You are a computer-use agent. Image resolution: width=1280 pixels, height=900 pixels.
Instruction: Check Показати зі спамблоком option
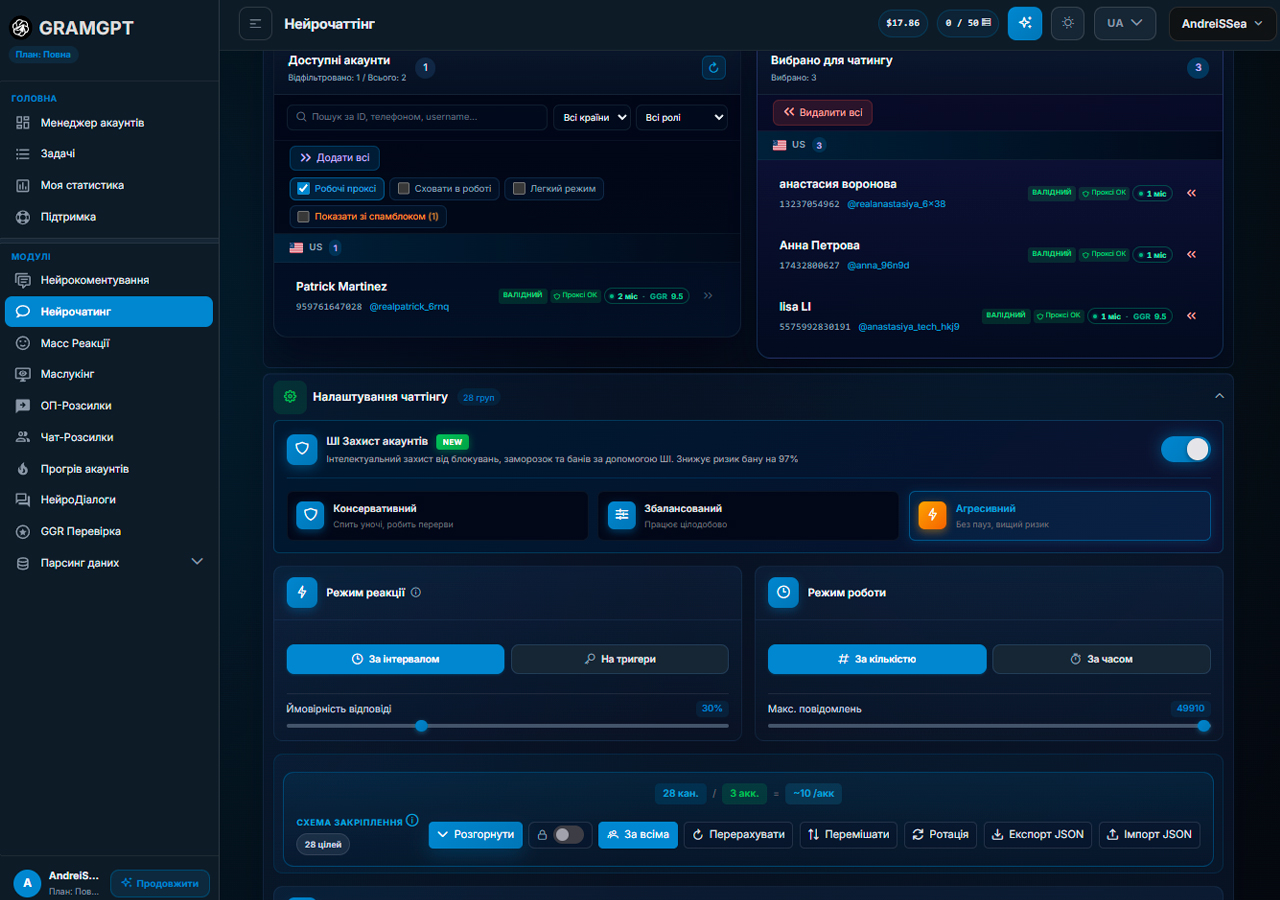coord(304,216)
